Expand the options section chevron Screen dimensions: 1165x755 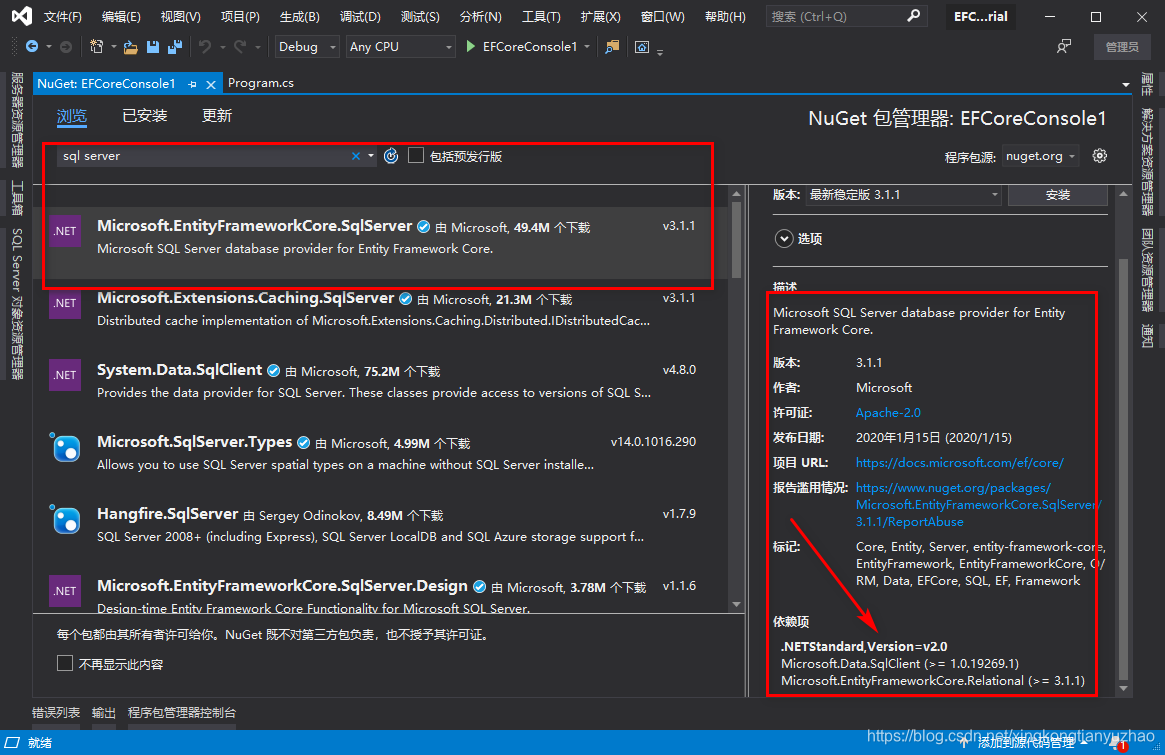(x=784, y=239)
